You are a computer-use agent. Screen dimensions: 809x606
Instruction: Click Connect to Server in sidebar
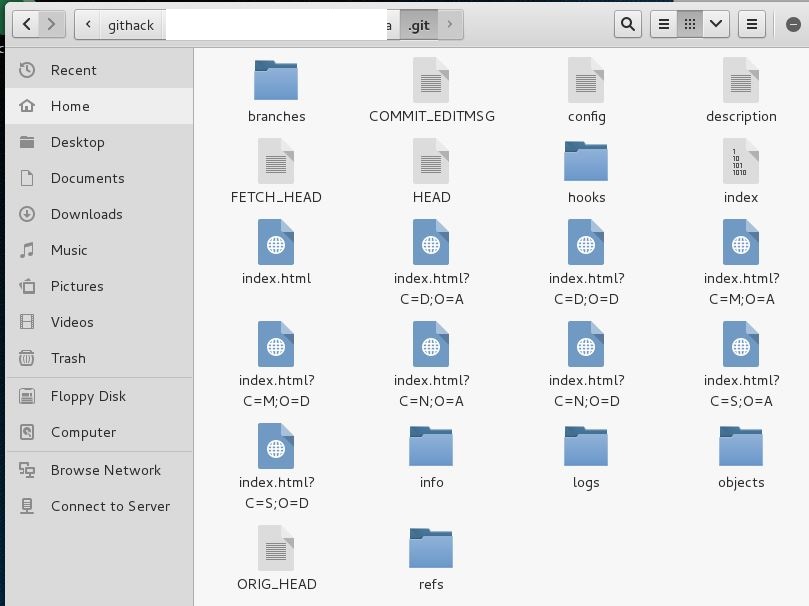110,506
